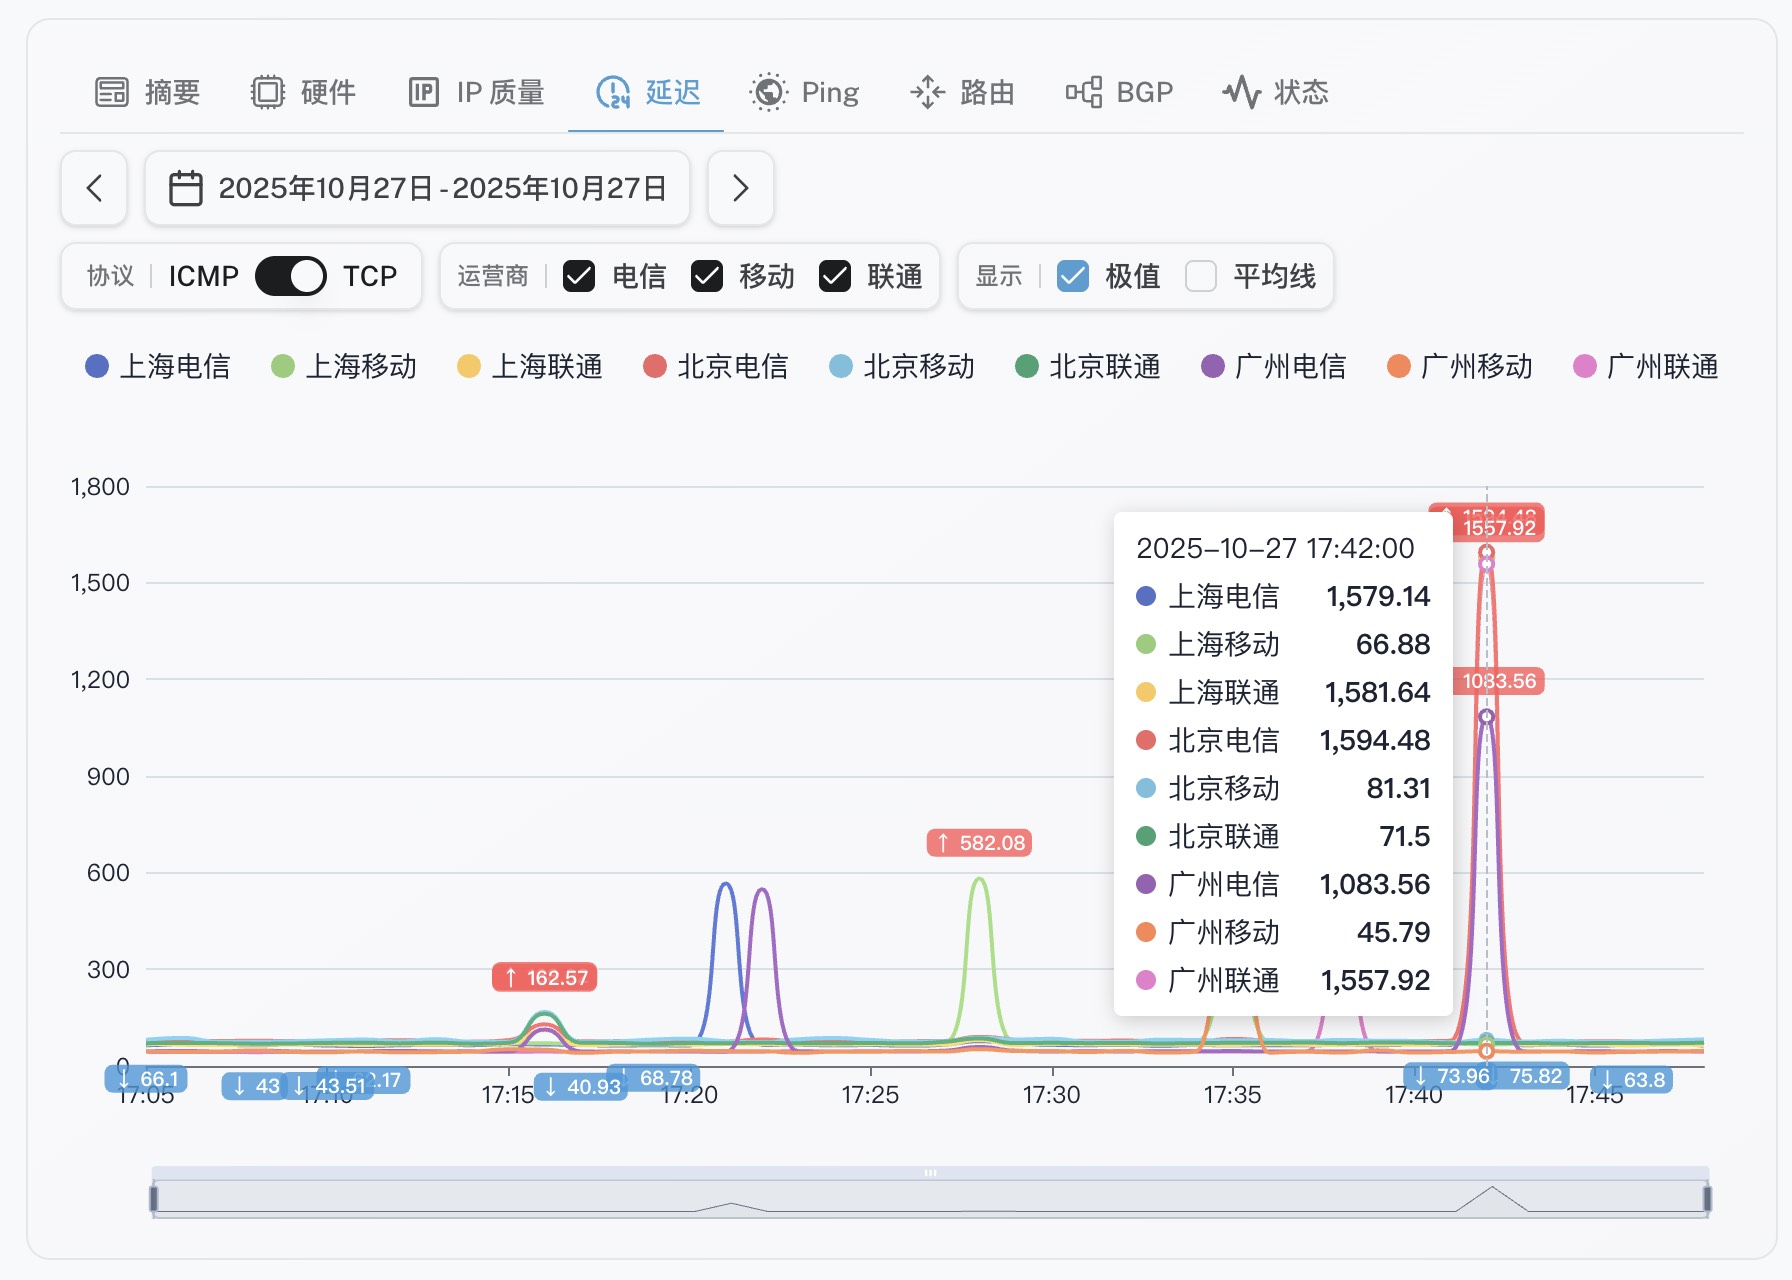The image size is (1792, 1280).
Task: Uncheck the 联通 operator checkbox
Action: coord(836,276)
